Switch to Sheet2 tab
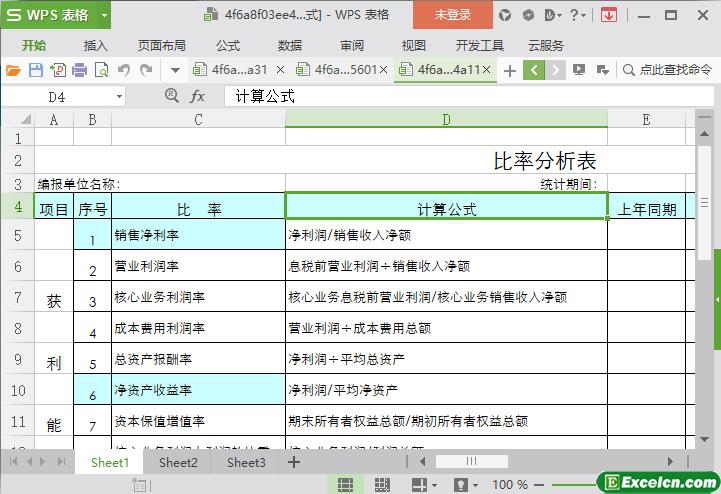The width and height of the screenshot is (721, 494). click(x=178, y=462)
